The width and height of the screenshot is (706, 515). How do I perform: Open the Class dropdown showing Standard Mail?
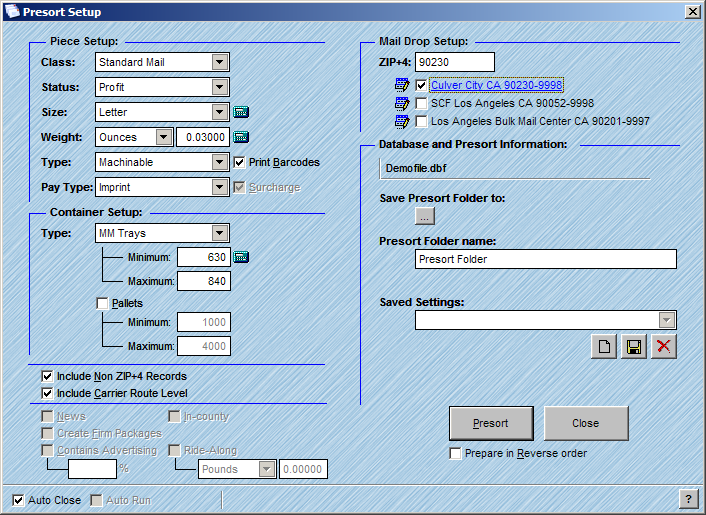coord(220,62)
